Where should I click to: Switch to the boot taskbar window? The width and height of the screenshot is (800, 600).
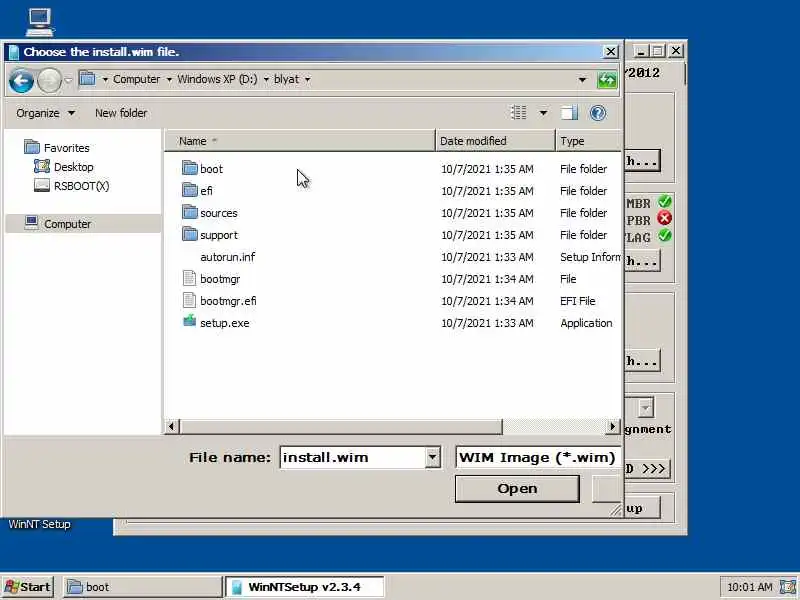coord(143,587)
